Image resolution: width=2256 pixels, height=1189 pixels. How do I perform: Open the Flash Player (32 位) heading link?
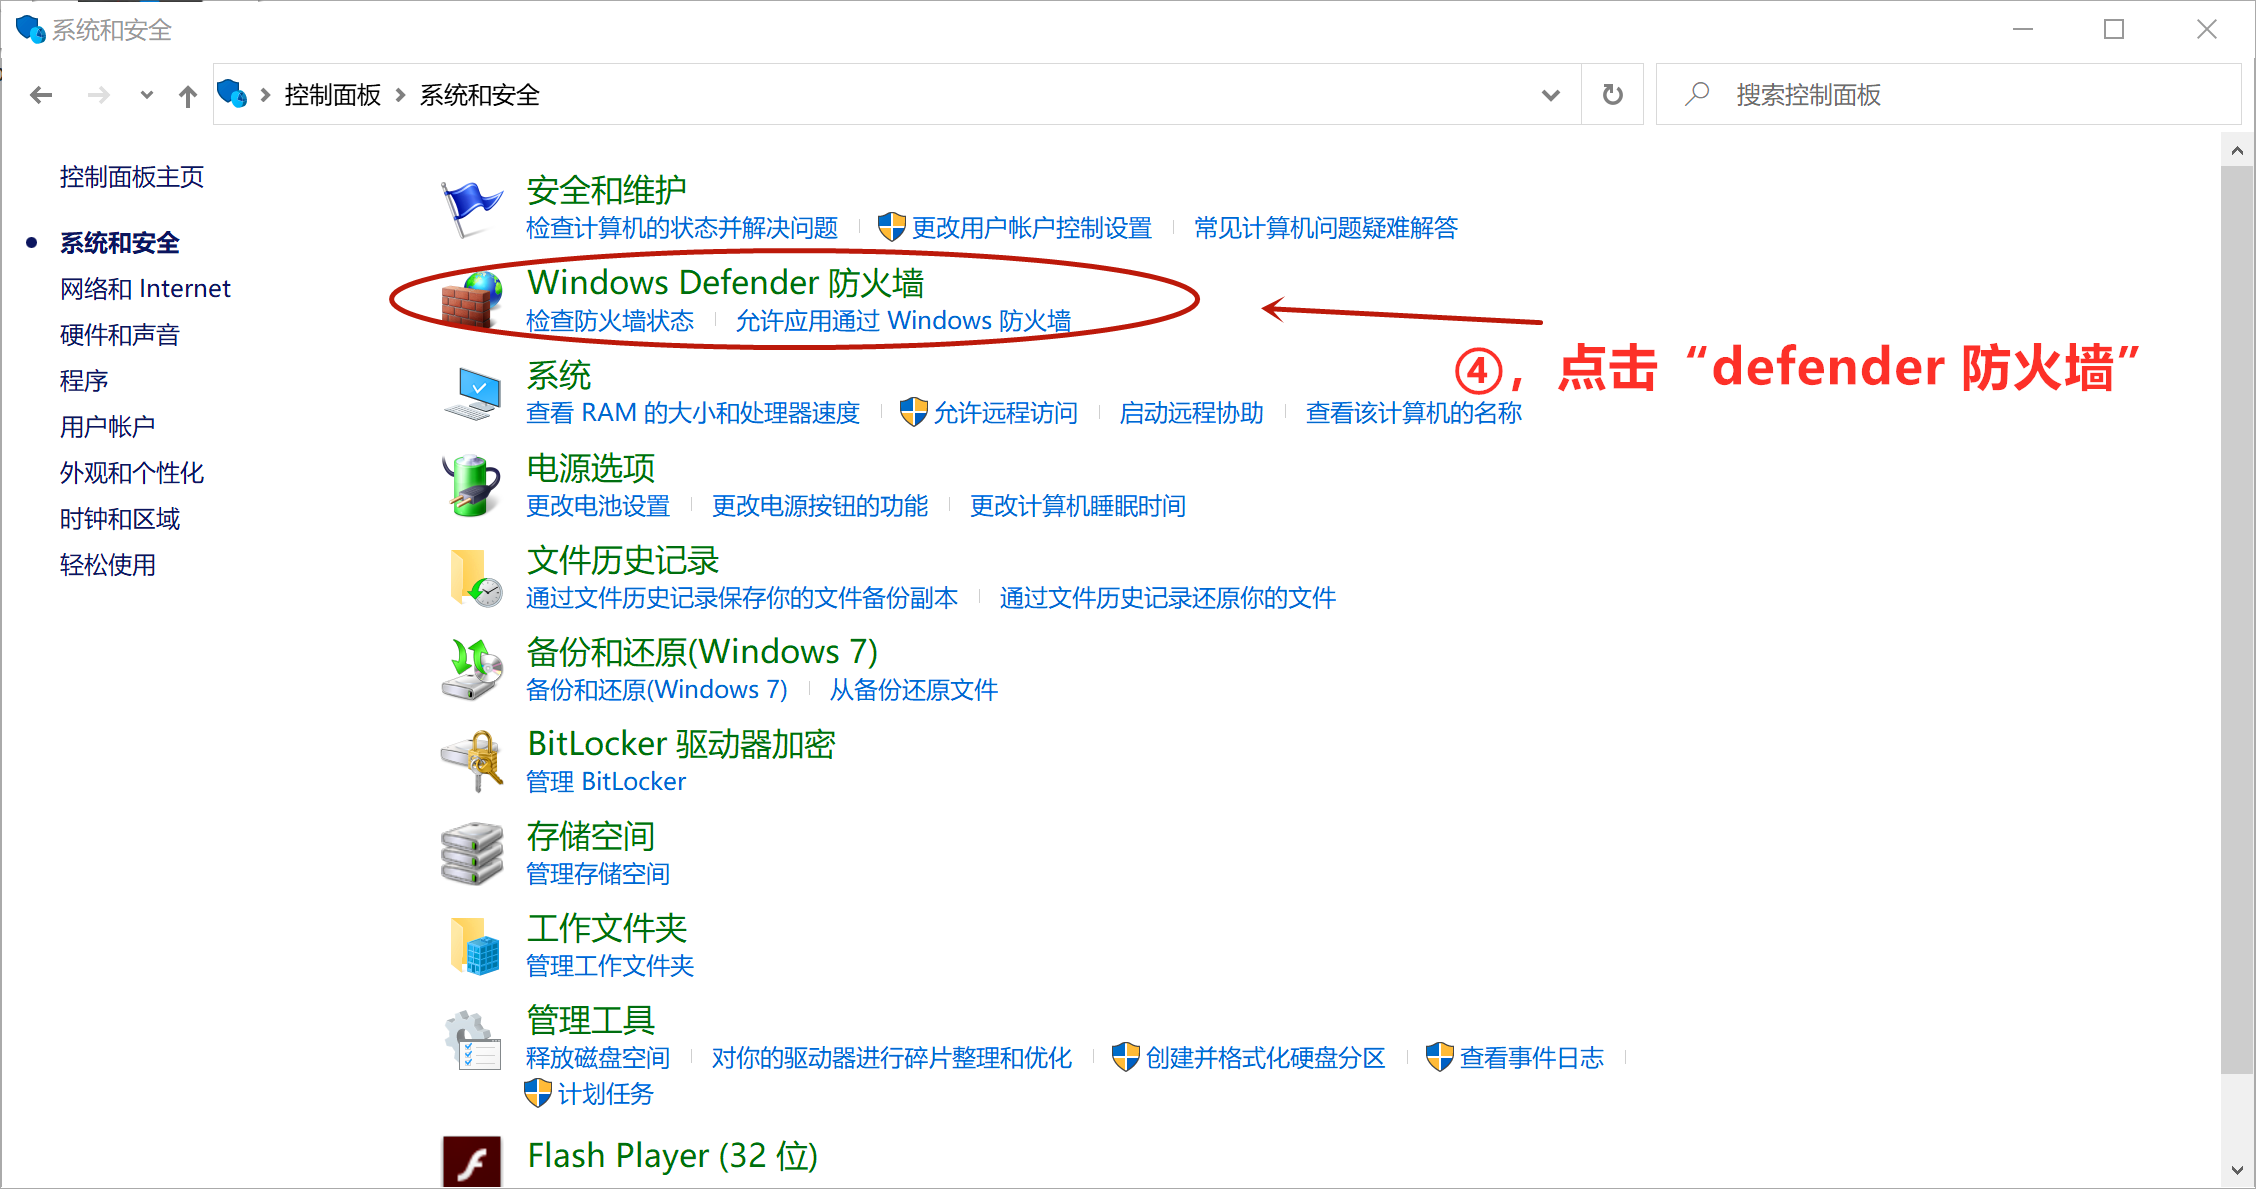tap(673, 1156)
